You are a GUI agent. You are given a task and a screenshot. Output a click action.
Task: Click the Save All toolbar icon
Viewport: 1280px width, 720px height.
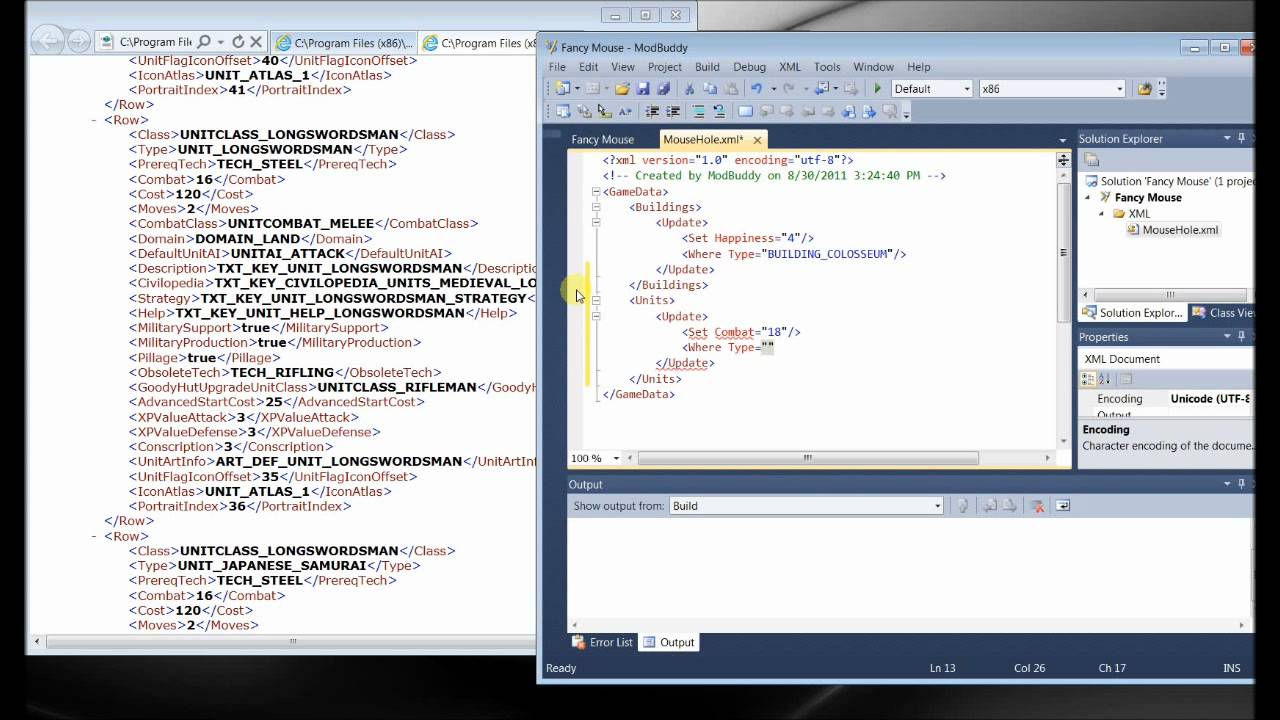tap(662, 89)
